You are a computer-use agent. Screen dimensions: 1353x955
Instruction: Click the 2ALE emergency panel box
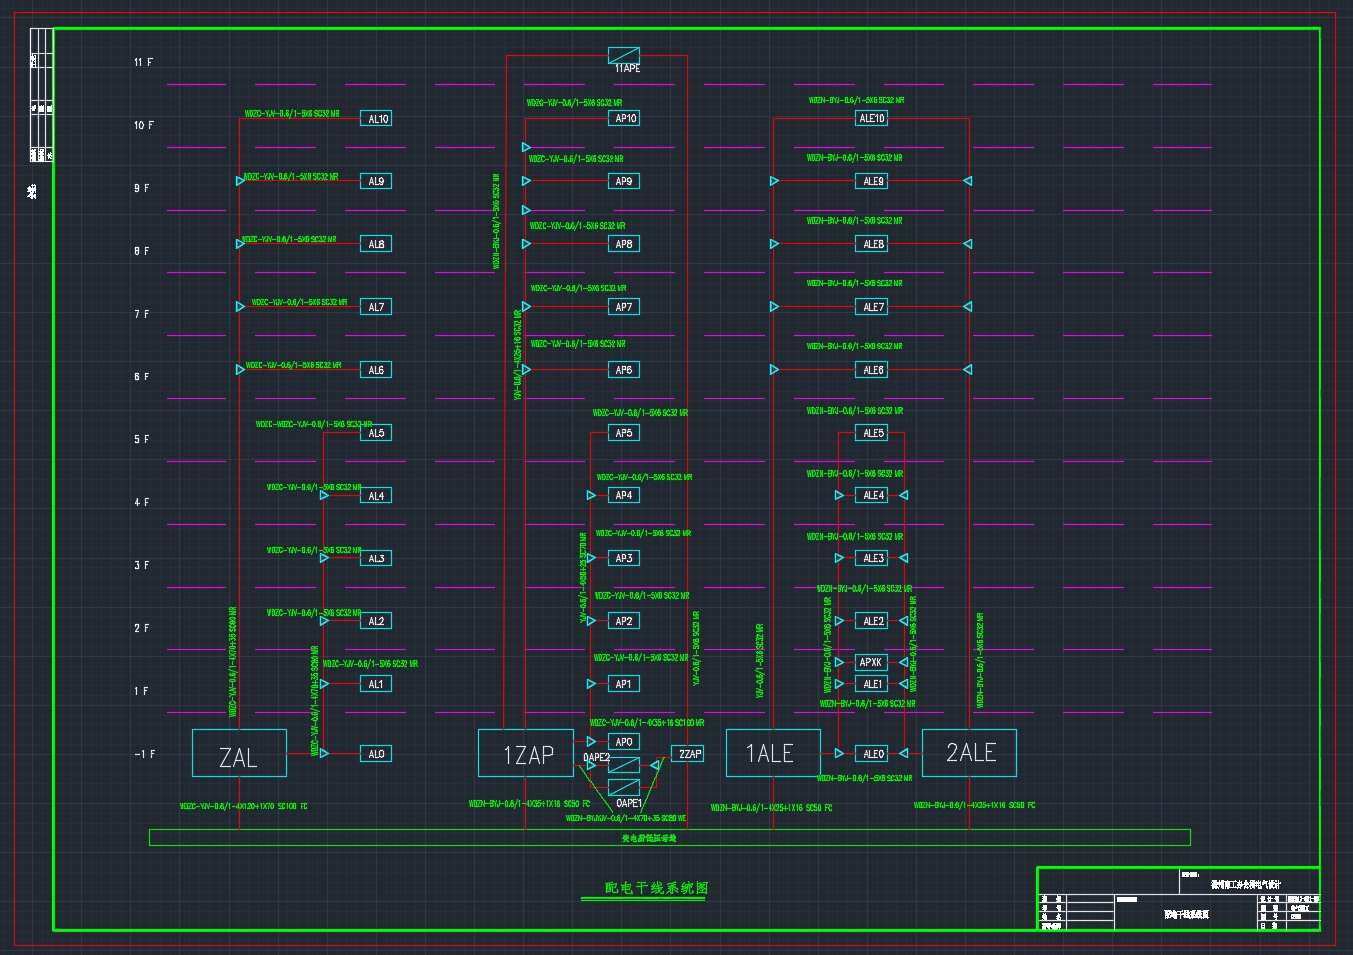point(969,752)
